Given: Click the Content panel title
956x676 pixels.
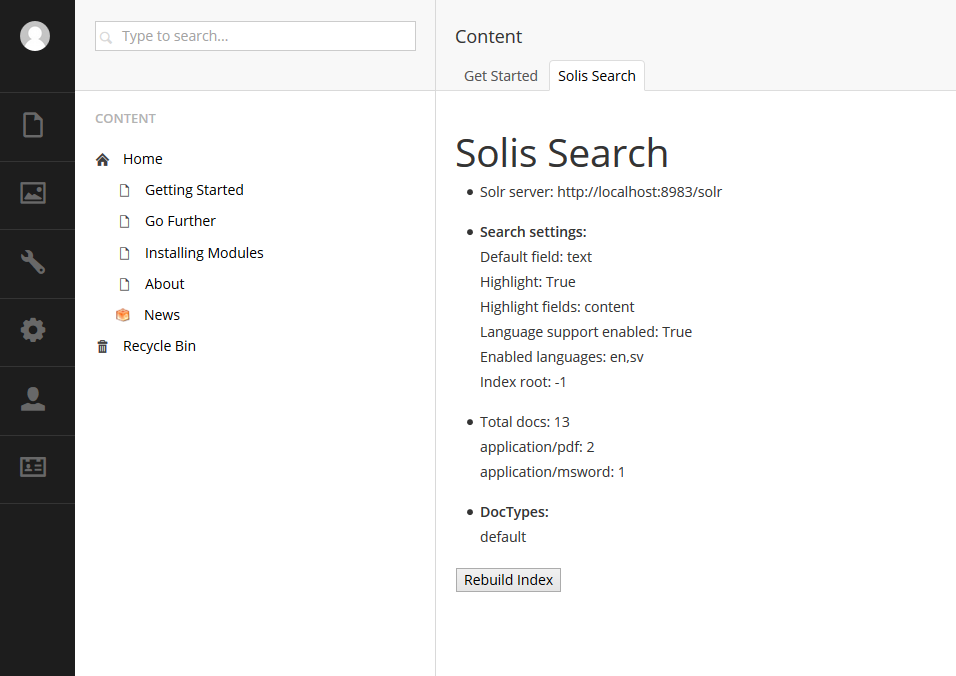Looking at the screenshot, I should [488, 37].
